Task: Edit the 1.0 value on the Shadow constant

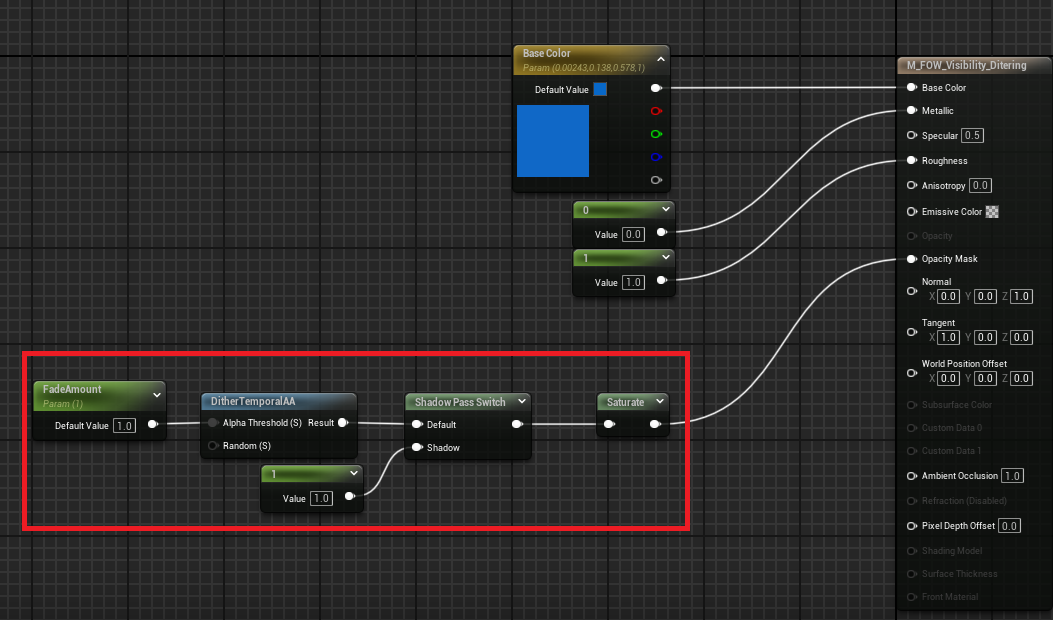Action: pos(321,498)
